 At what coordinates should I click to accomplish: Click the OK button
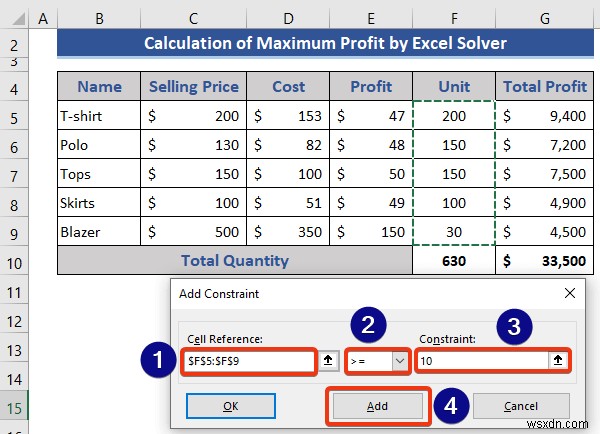point(230,406)
